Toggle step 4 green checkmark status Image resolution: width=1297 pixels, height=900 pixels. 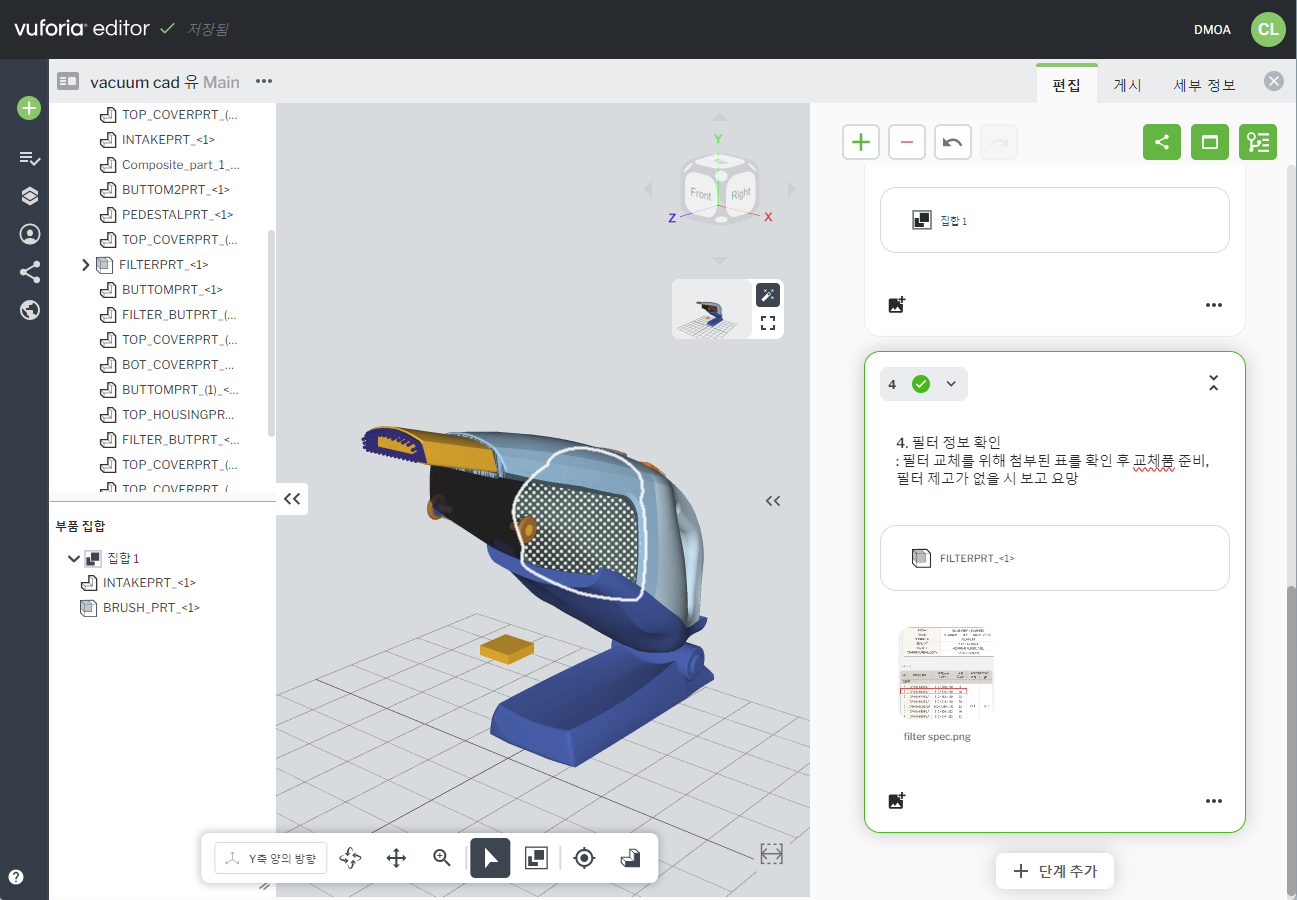(921, 384)
